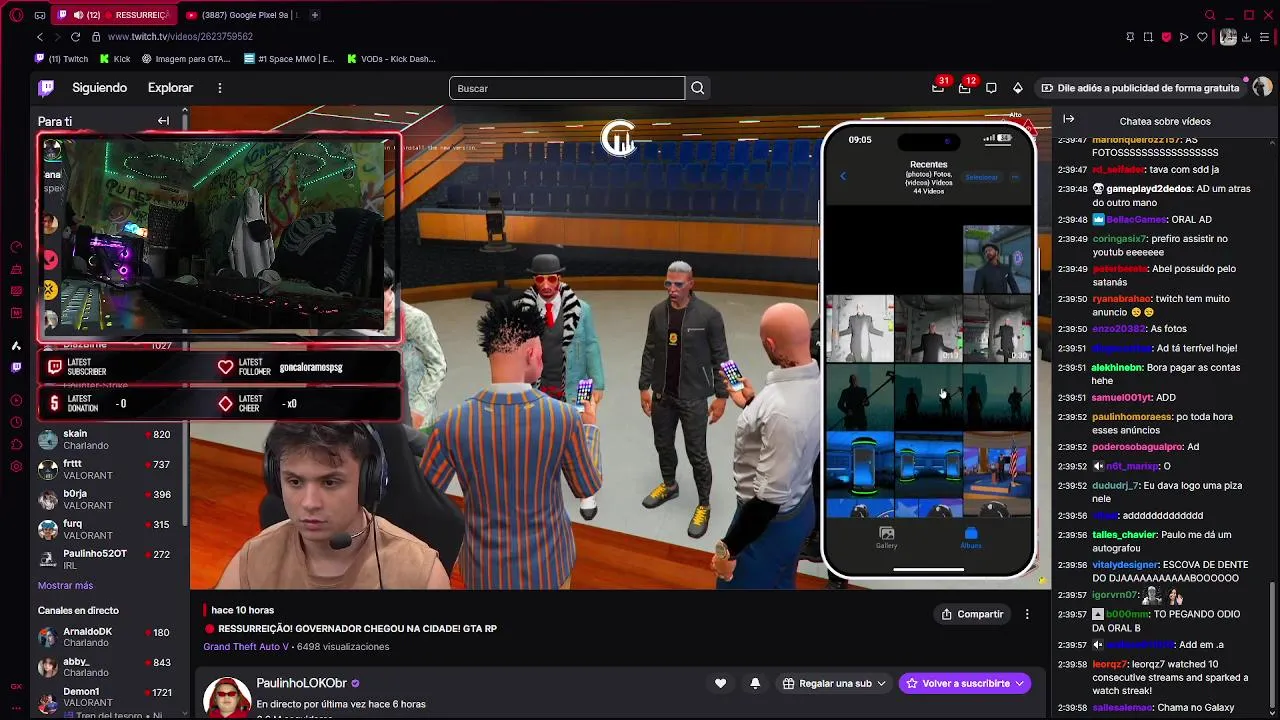Open skain channel in sidebar

[110, 440]
